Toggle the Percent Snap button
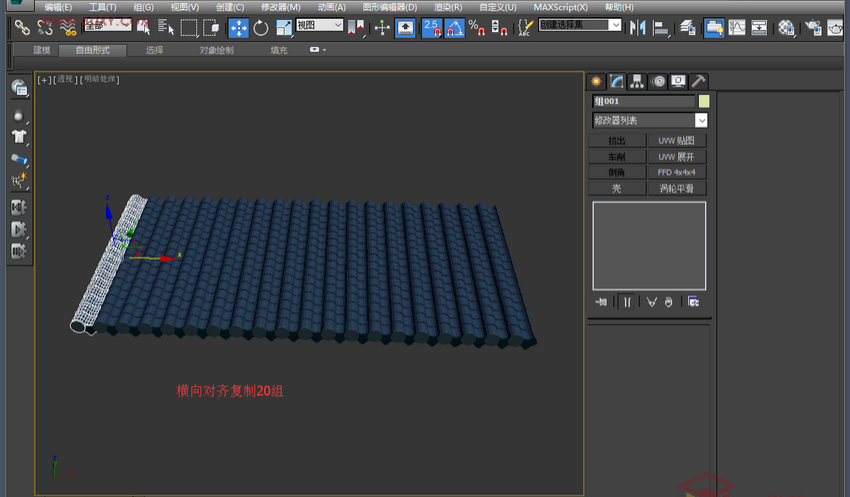Viewport: 850px width, 497px height. coord(476,28)
